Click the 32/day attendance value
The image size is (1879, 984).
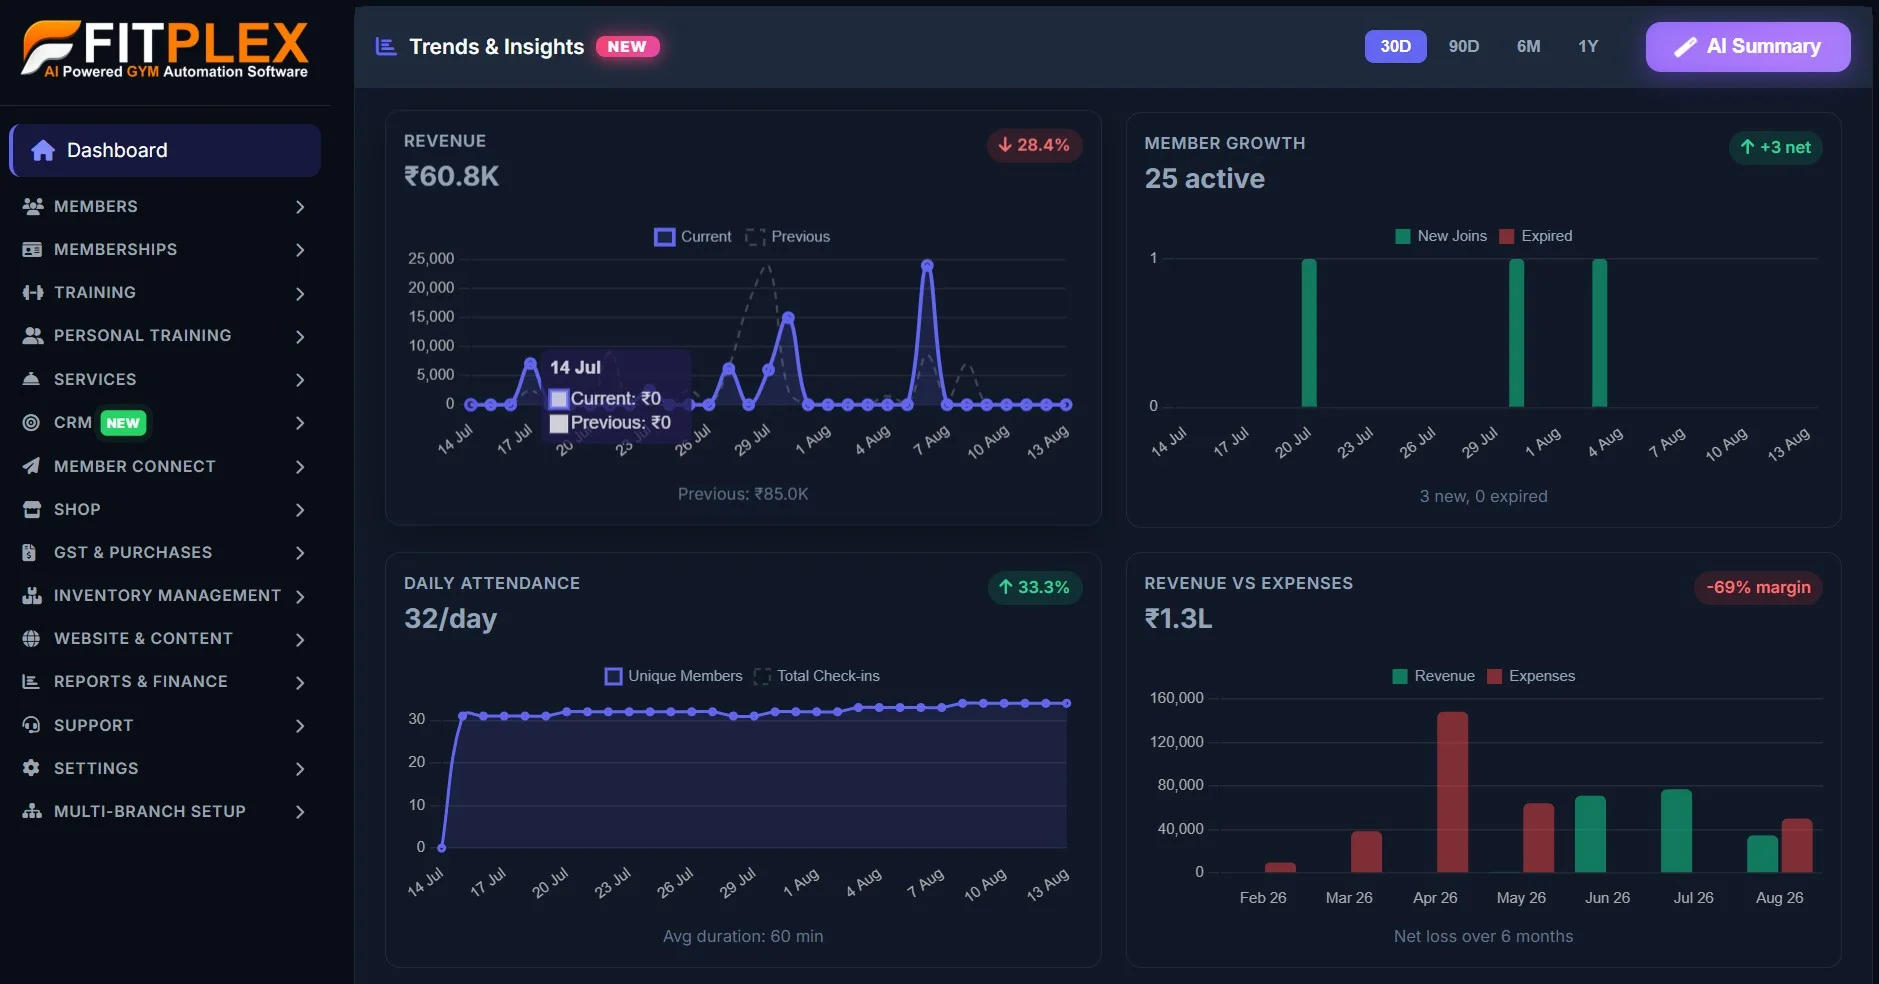click(x=450, y=619)
